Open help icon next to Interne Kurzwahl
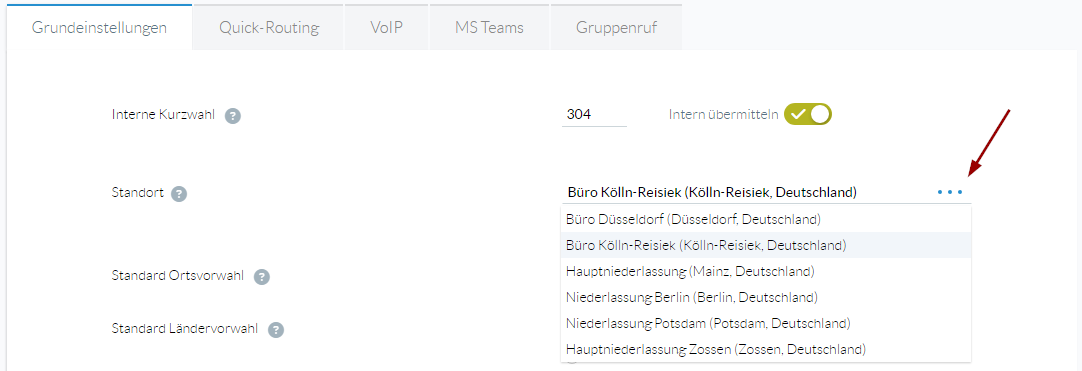This screenshot has height=371, width=1082. tap(233, 116)
